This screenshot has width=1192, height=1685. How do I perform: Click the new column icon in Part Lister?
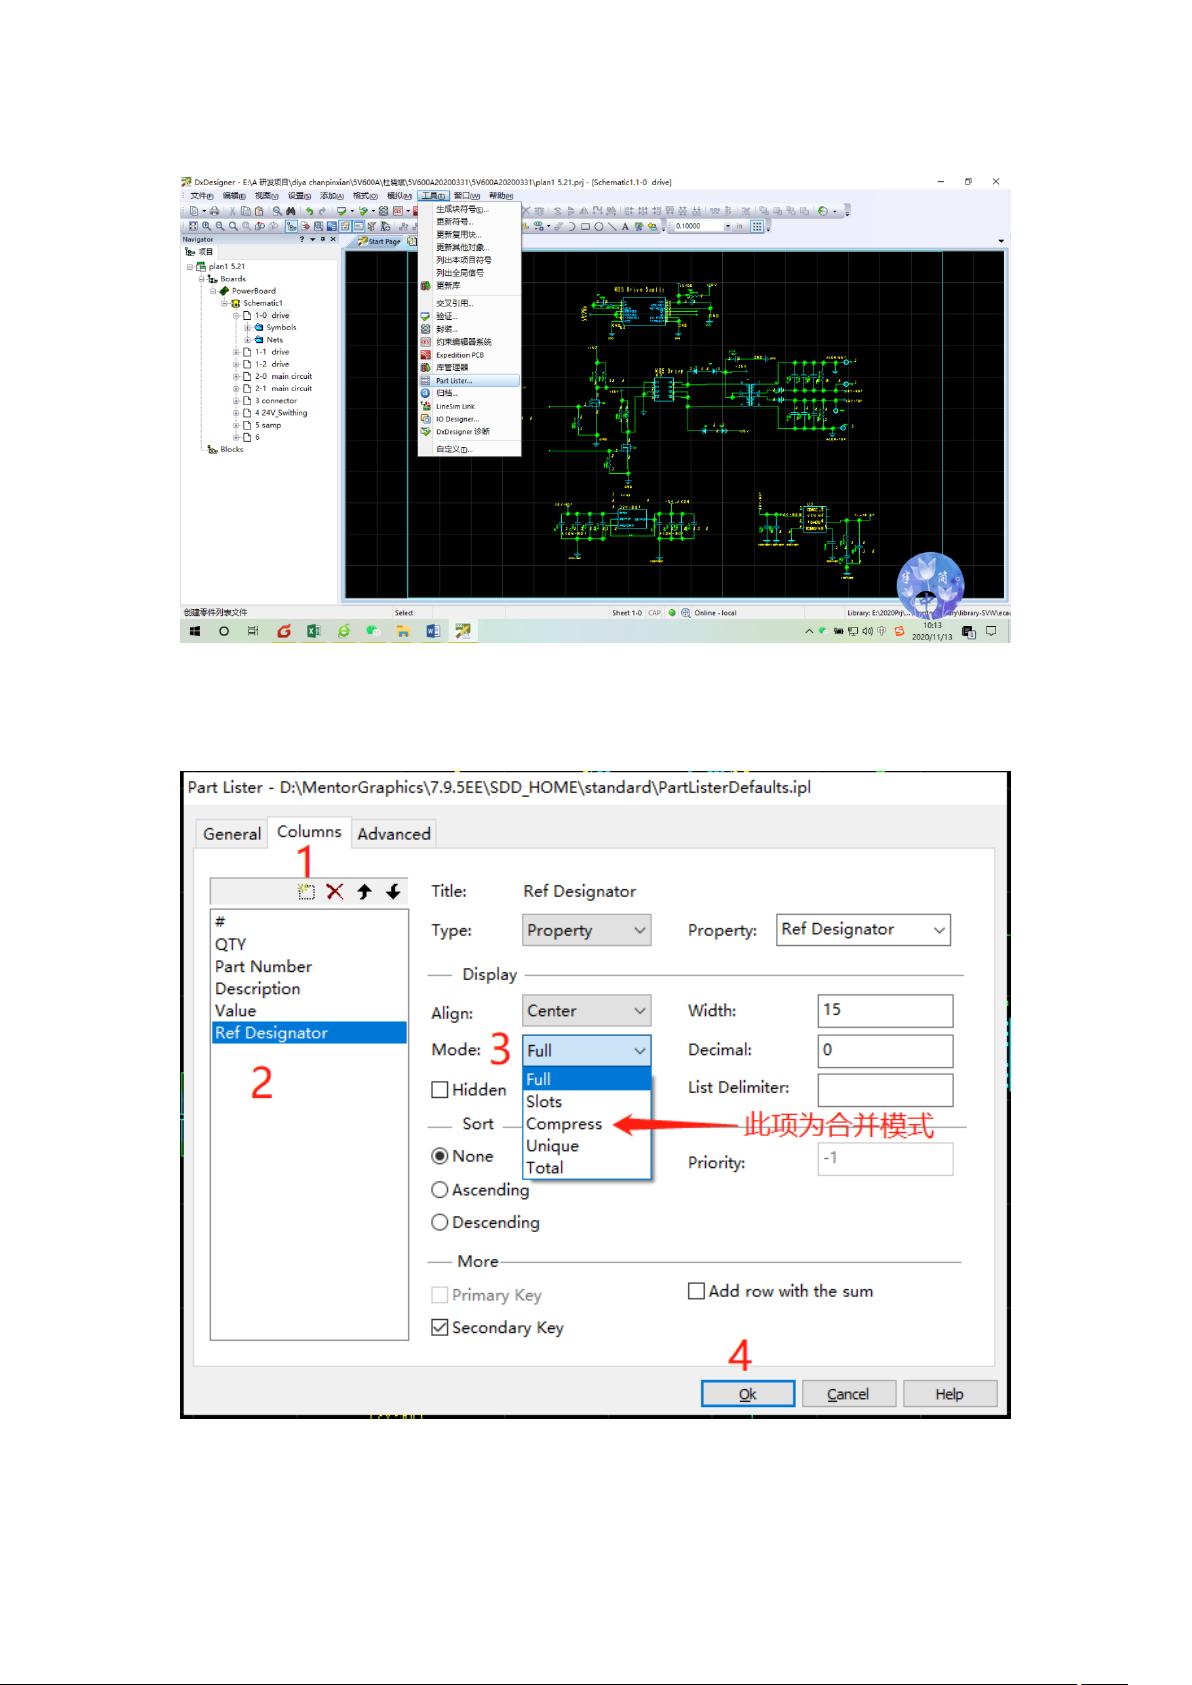307,892
